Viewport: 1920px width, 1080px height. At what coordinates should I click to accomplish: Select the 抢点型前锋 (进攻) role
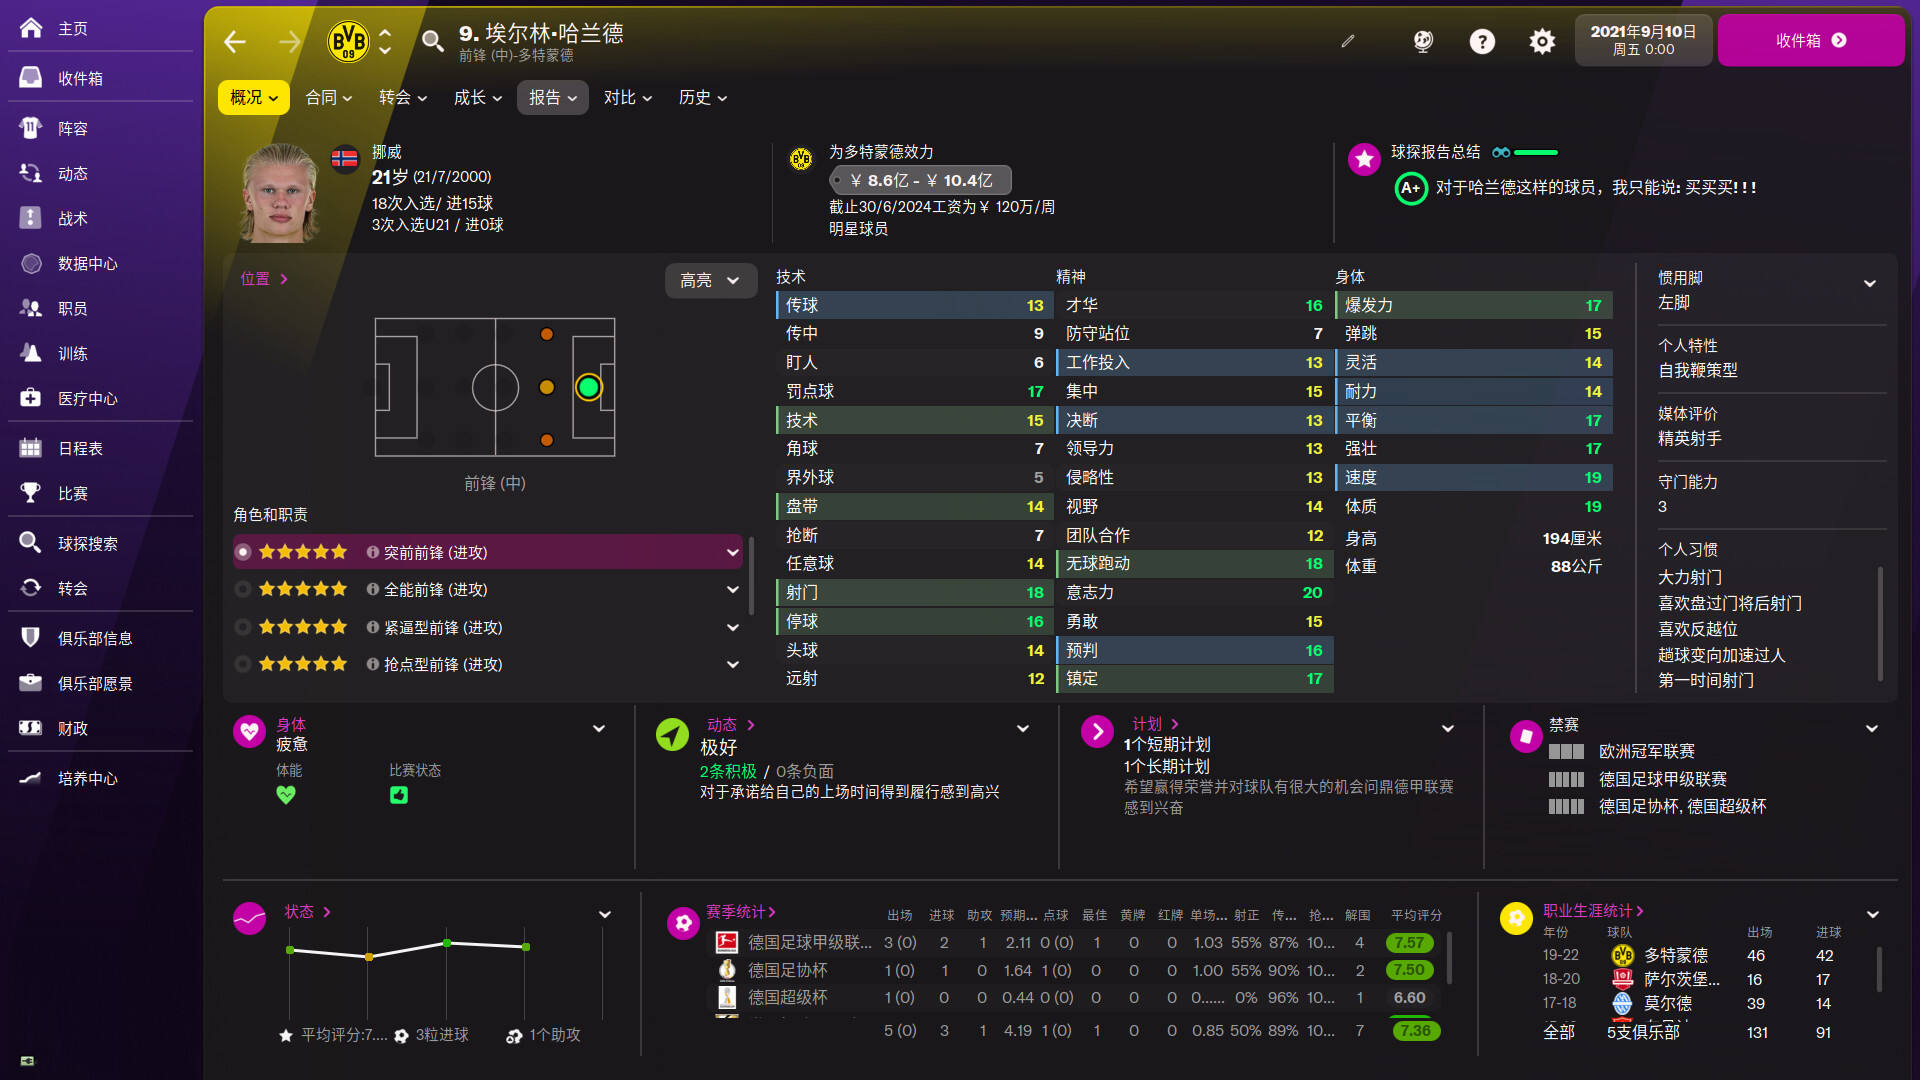click(242, 664)
